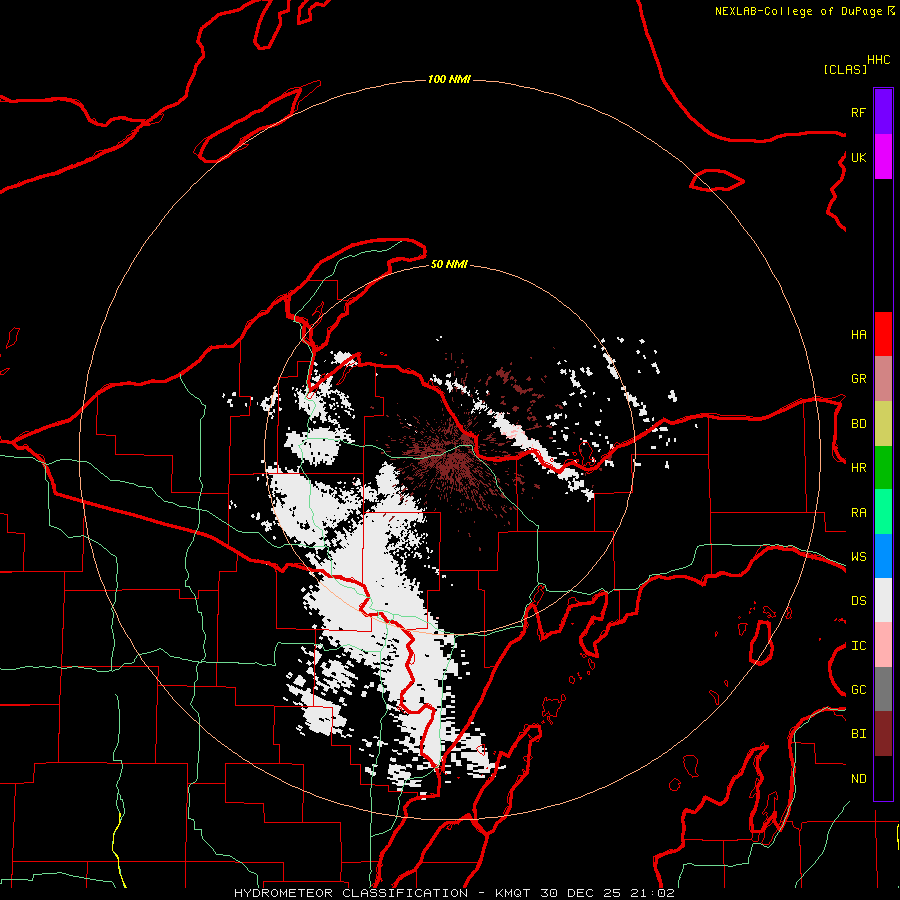Screen dimensions: 900x900
Task: Click the RF legend label
Action: coord(858,112)
